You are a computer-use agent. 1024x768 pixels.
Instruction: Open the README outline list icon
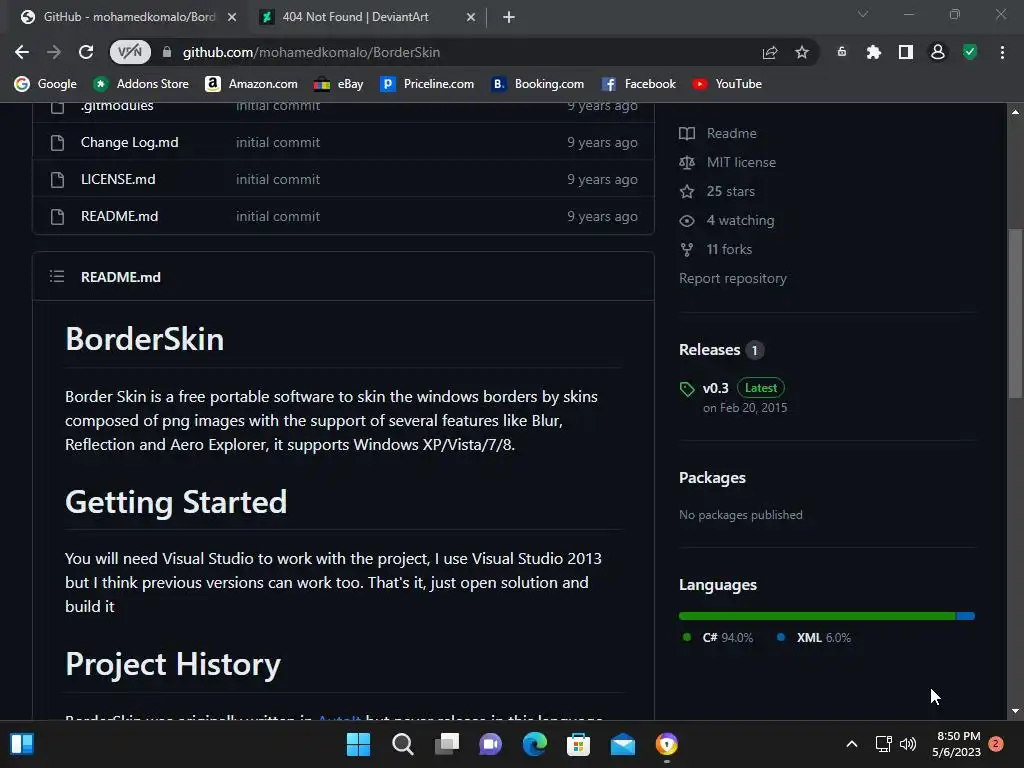57,276
